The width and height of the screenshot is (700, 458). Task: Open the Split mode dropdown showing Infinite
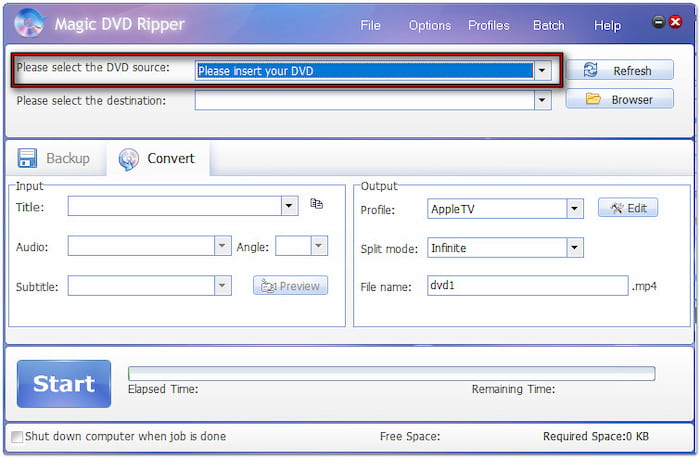click(575, 248)
